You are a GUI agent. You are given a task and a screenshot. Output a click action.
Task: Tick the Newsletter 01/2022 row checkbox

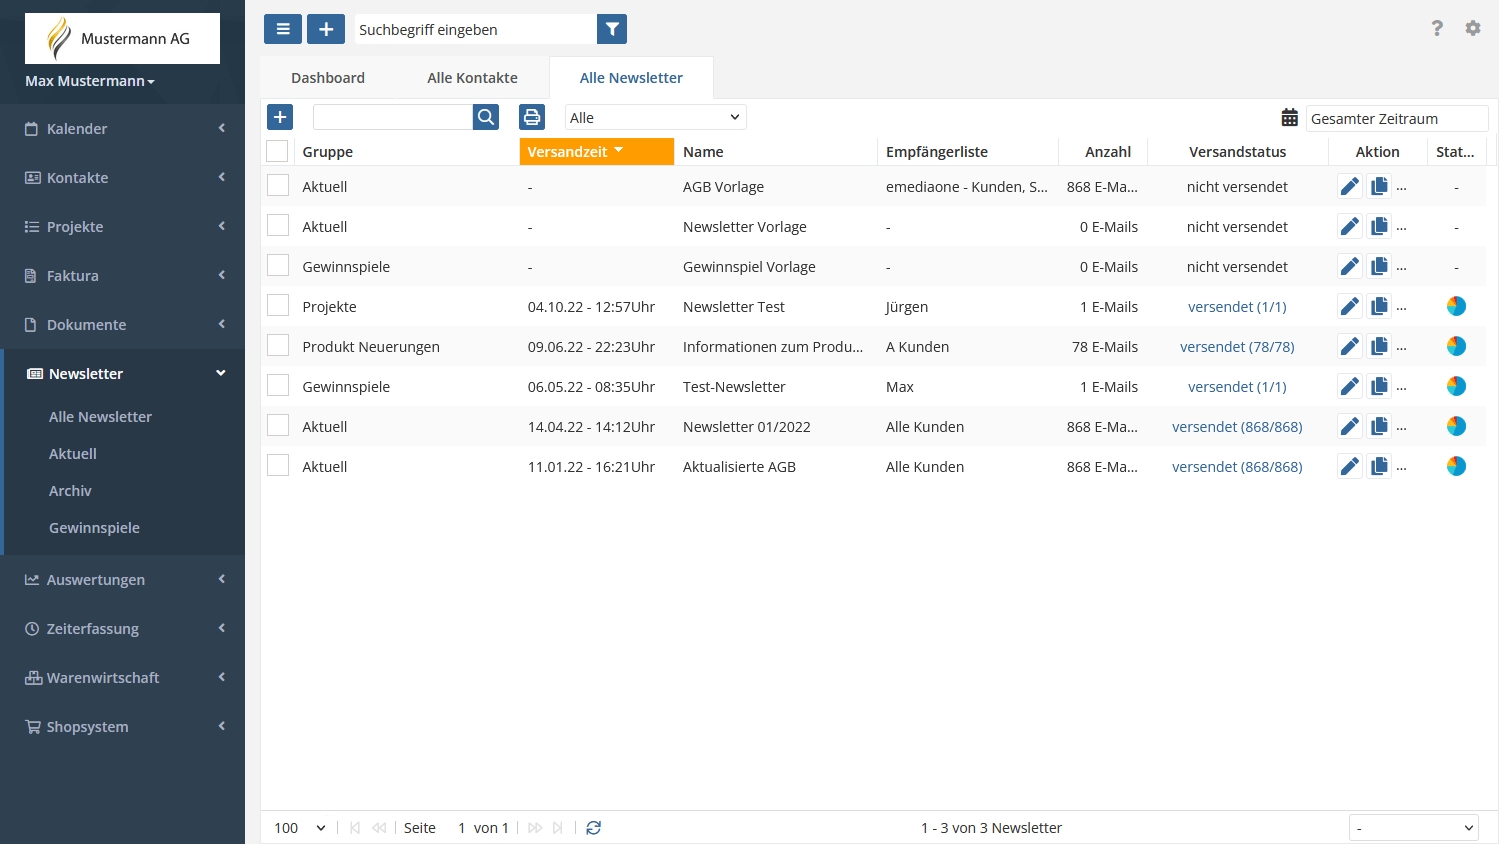pyautogui.click(x=278, y=426)
